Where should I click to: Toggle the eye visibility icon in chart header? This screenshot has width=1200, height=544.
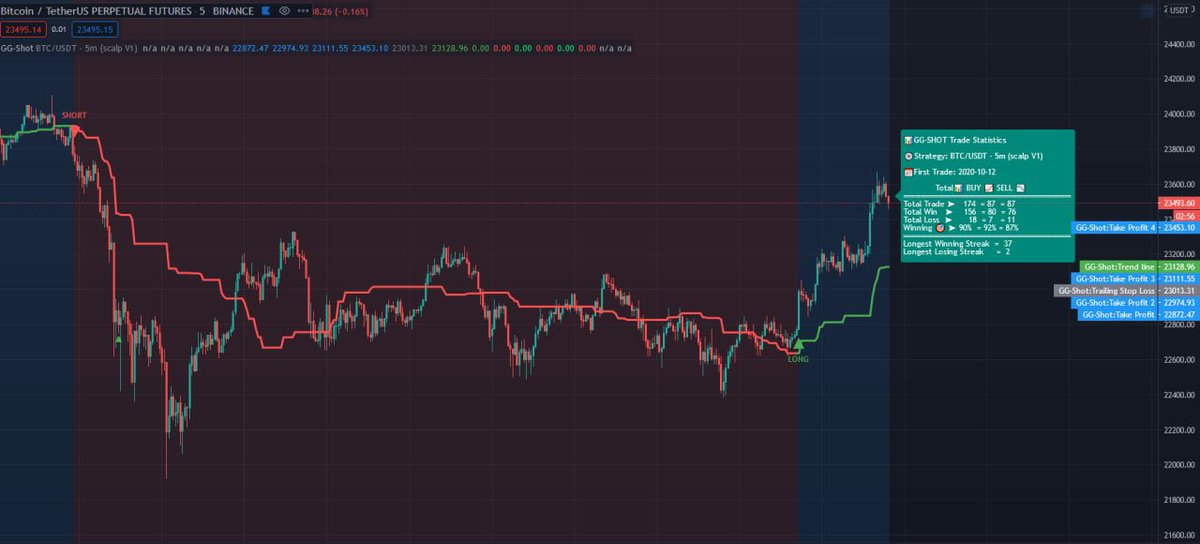[x=285, y=10]
